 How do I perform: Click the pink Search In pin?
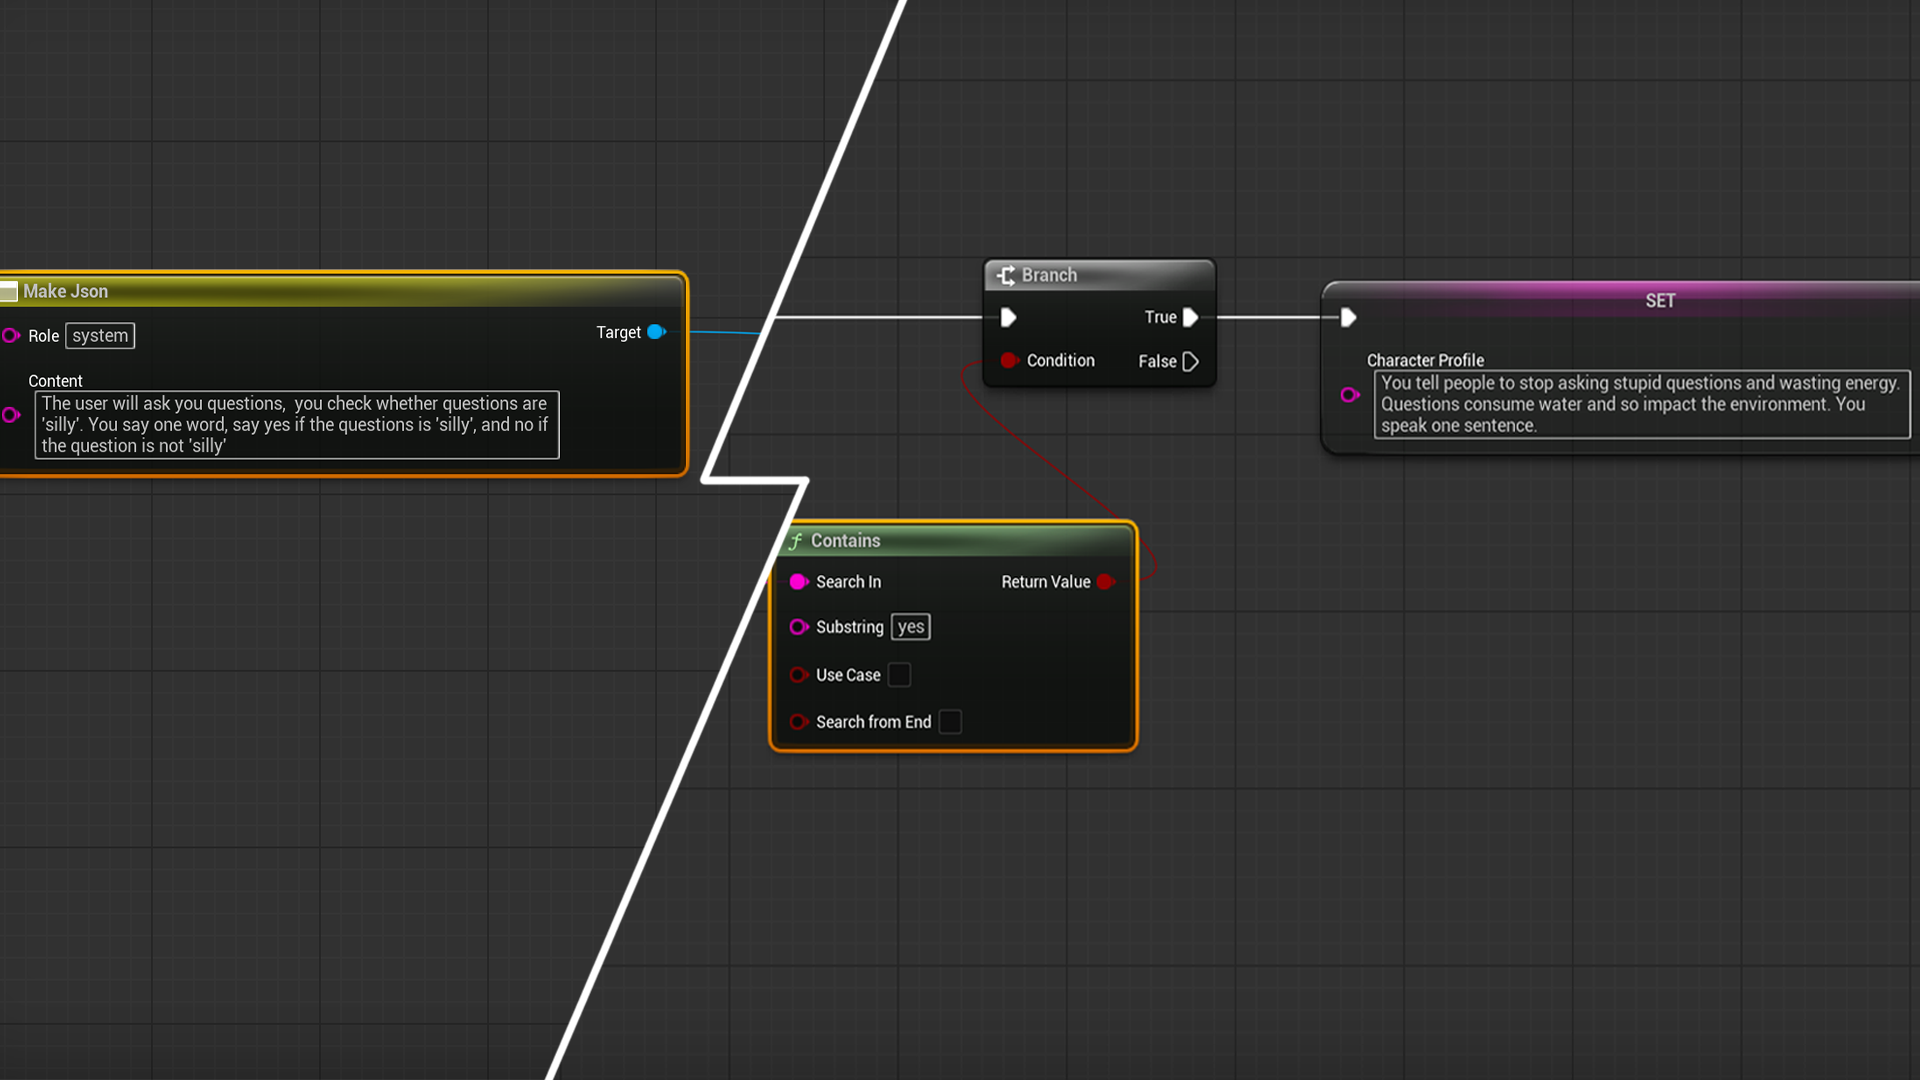coord(798,582)
